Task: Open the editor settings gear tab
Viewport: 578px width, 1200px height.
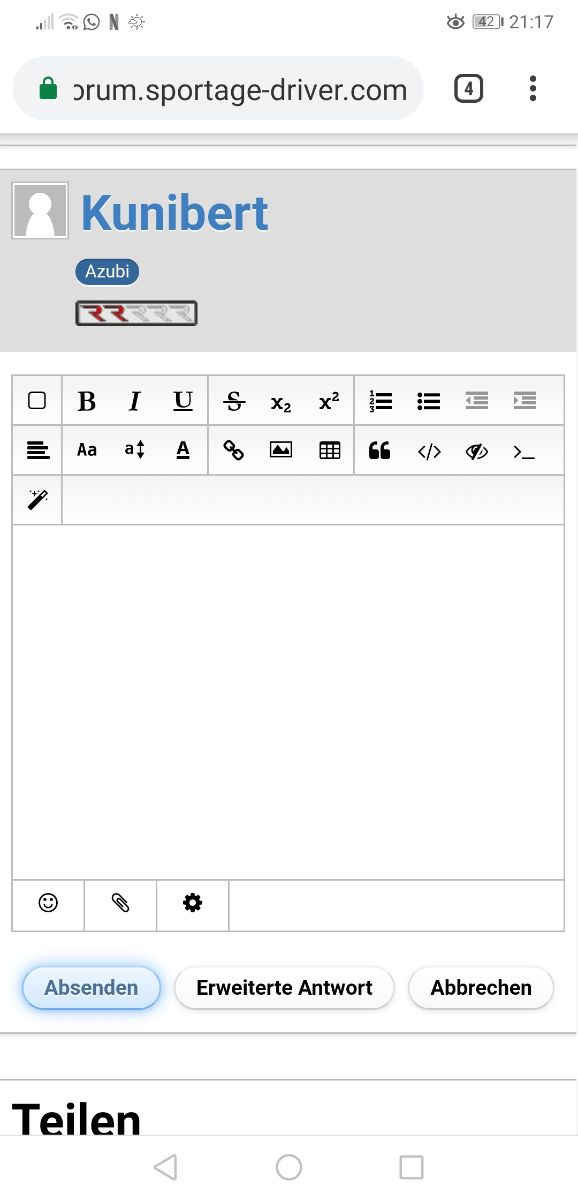Action: click(x=192, y=904)
